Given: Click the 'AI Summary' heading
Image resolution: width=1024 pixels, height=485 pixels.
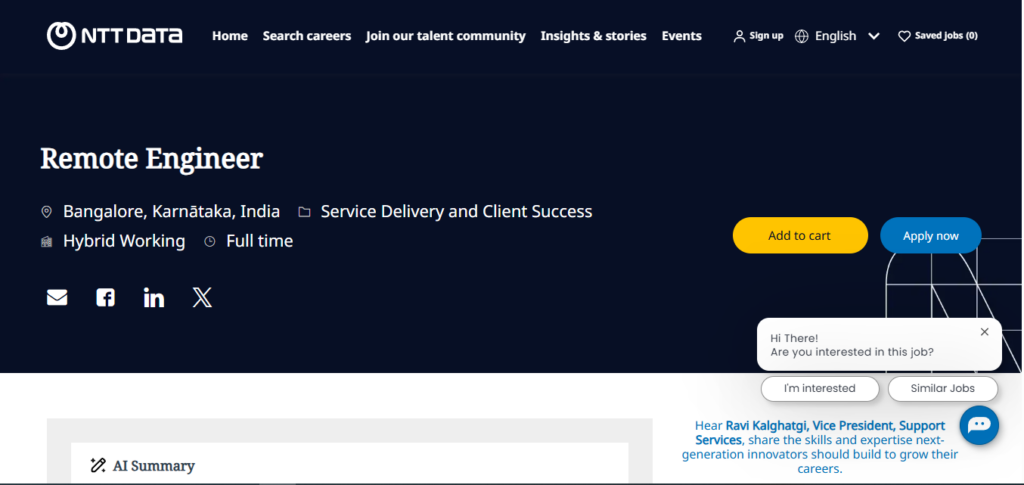Looking at the screenshot, I should (153, 466).
